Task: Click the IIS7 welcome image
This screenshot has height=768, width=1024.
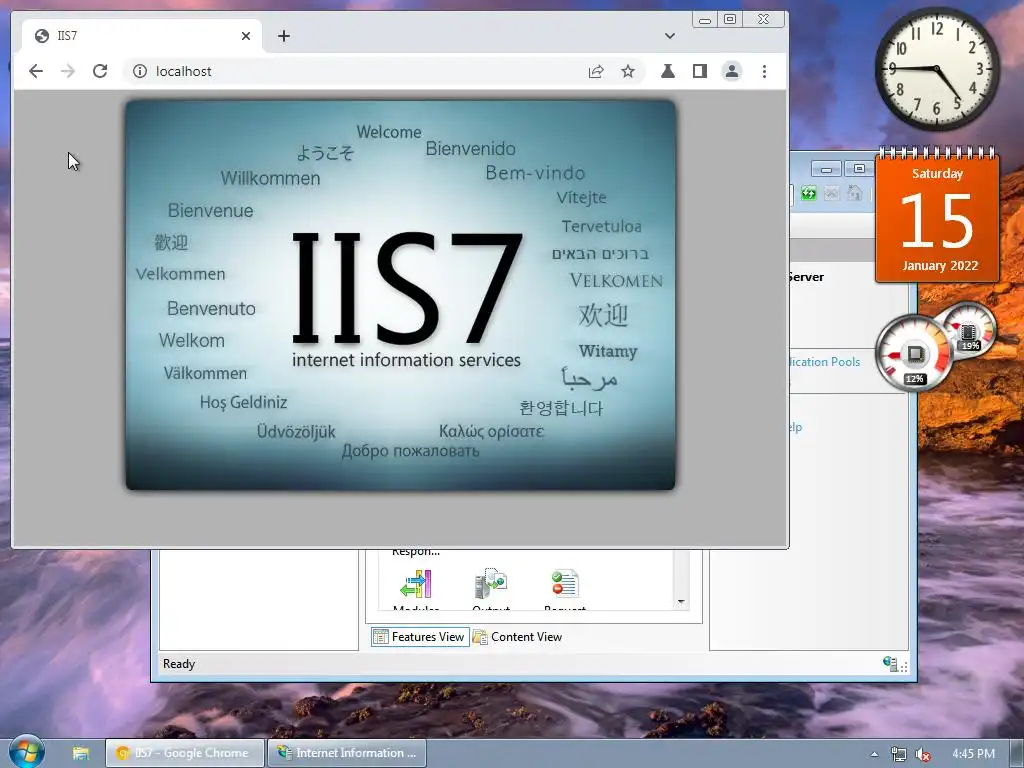Action: pyautogui.click(x=400, y=295)
